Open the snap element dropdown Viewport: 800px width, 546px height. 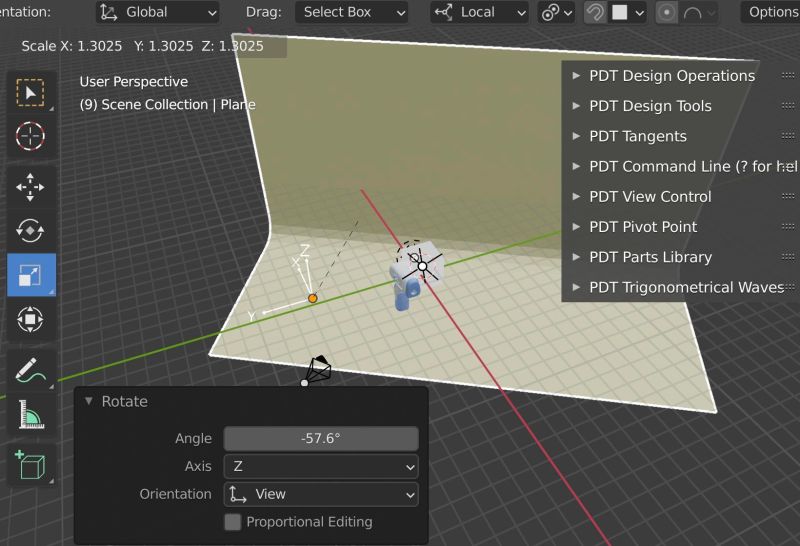(627, 12)
